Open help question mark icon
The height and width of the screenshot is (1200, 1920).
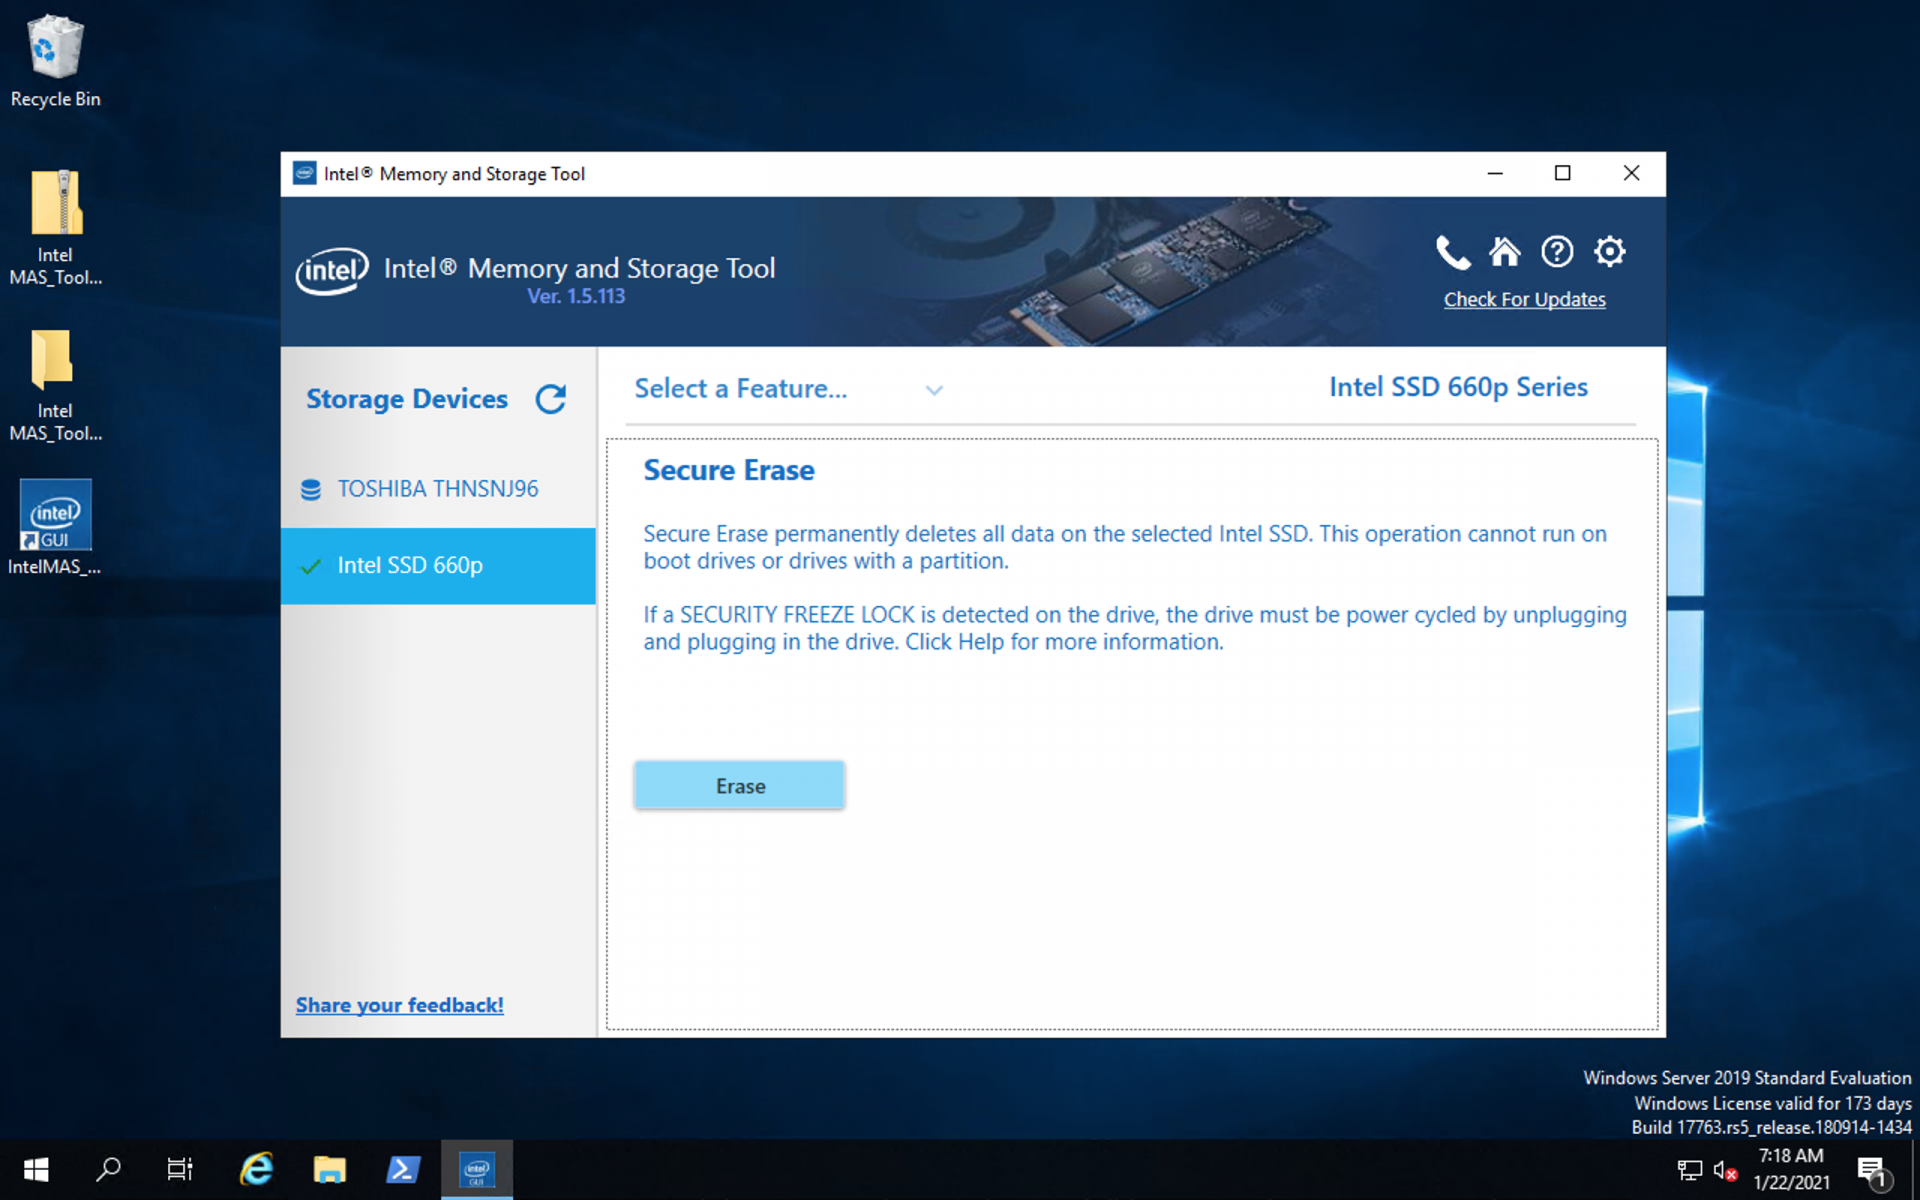[x=1557, y=252]
